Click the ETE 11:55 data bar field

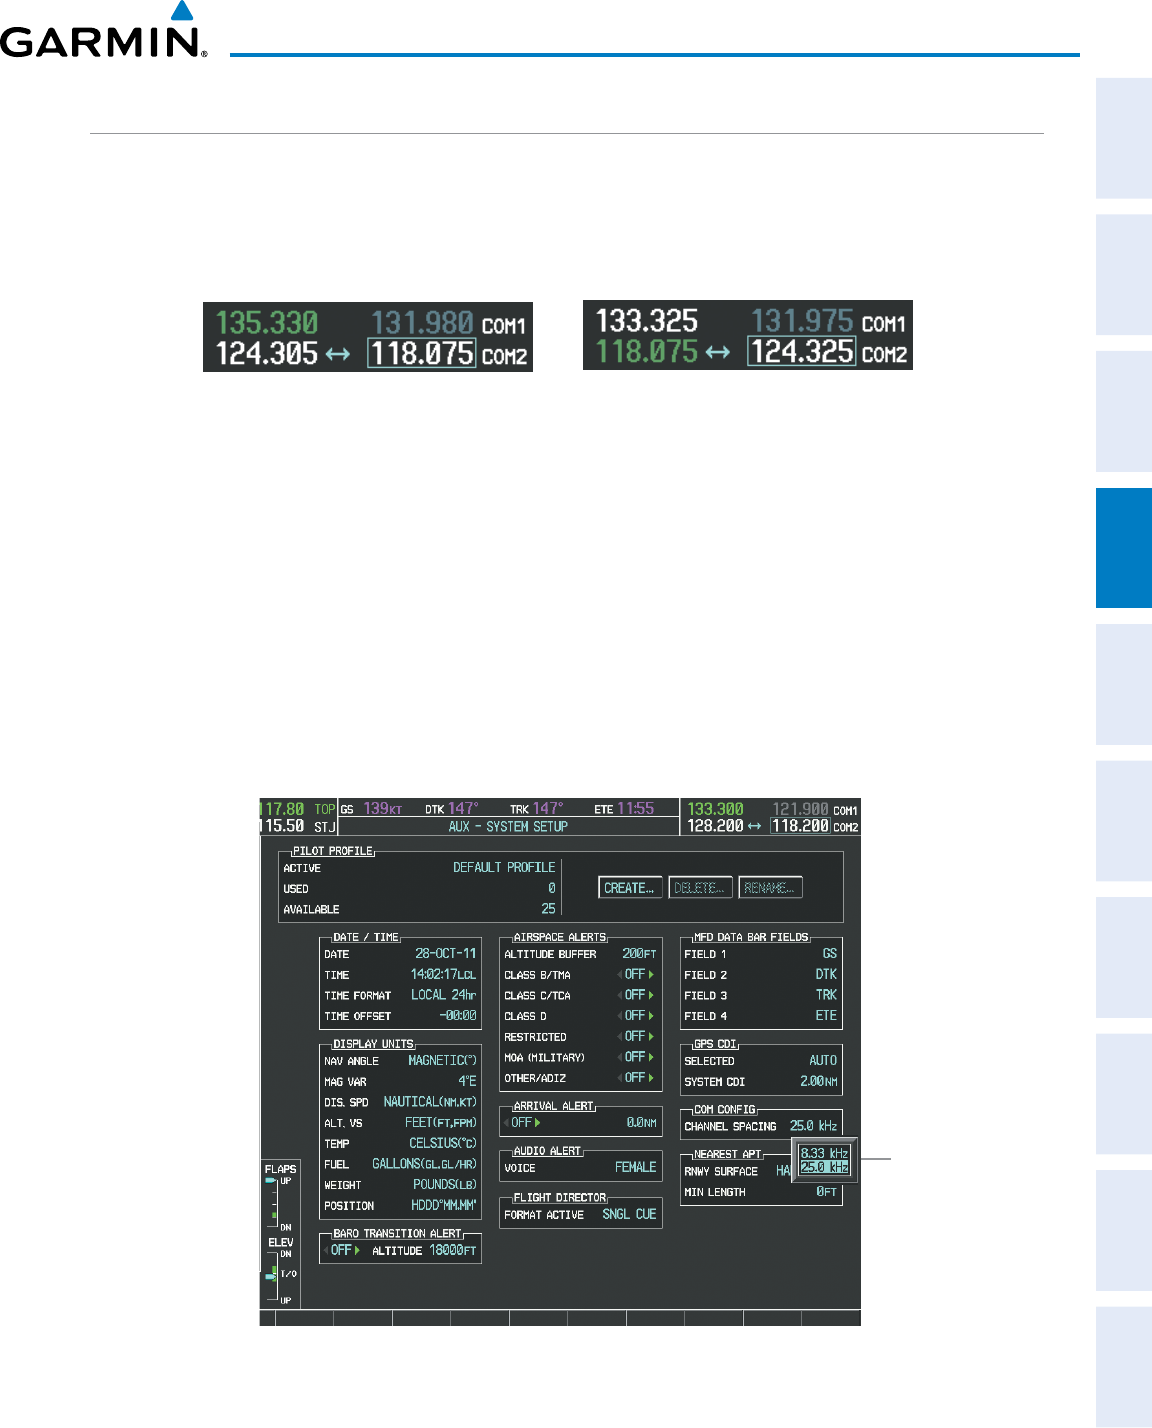pyautogui.click(x=624, y=808)
